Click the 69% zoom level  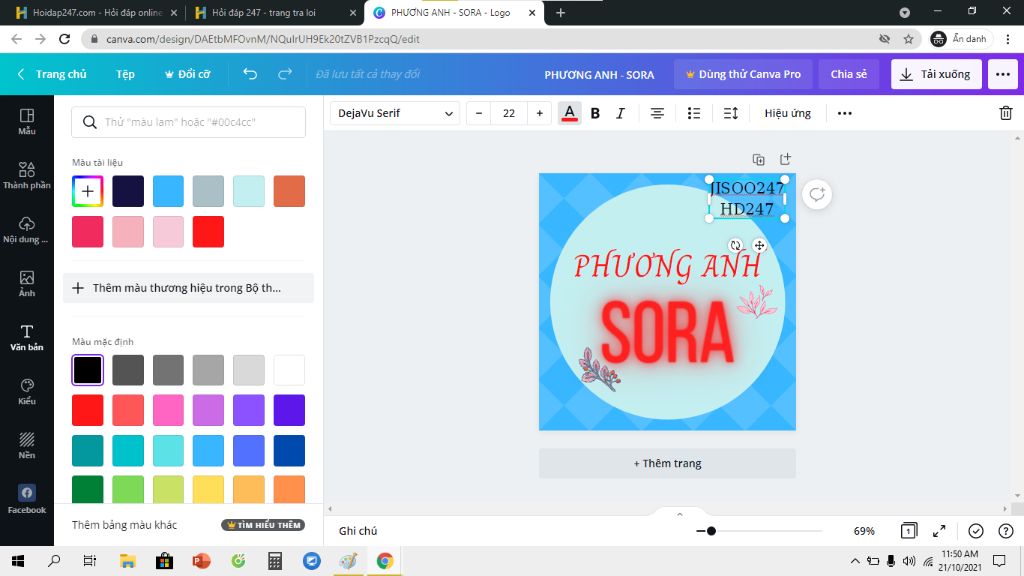[x=863, y=531]
